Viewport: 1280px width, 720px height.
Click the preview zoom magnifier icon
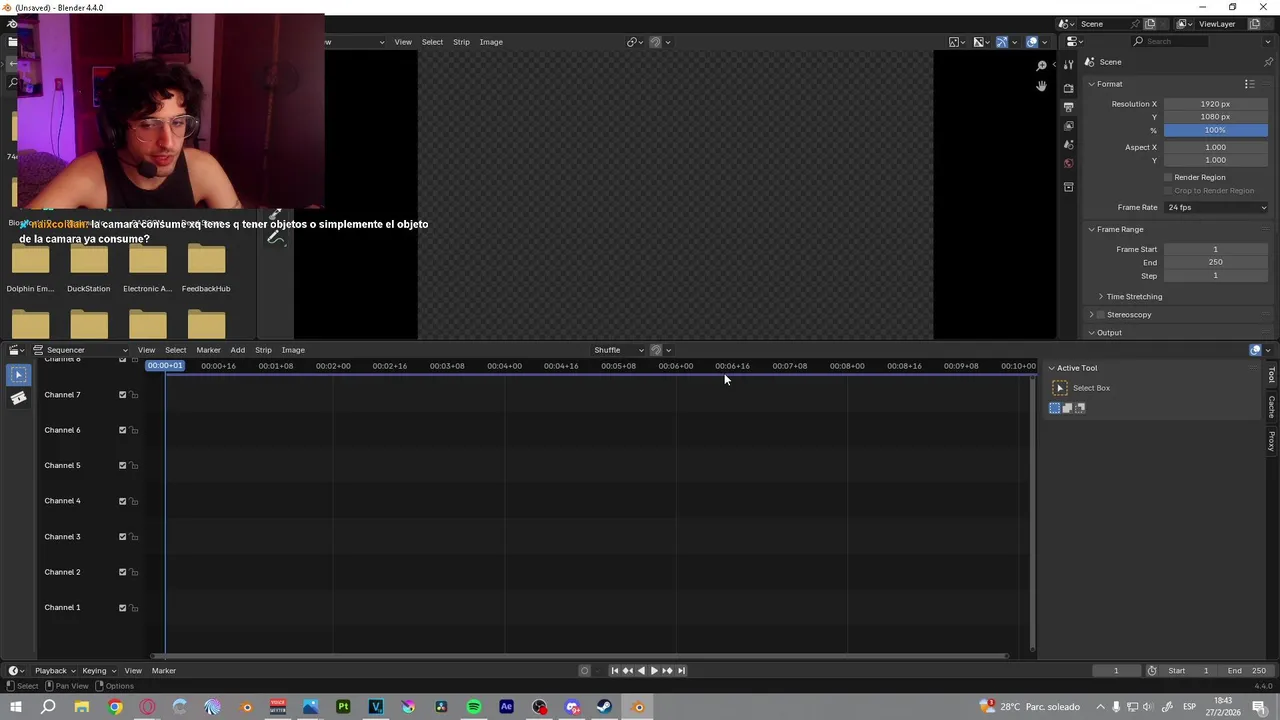coord(1041,66)
